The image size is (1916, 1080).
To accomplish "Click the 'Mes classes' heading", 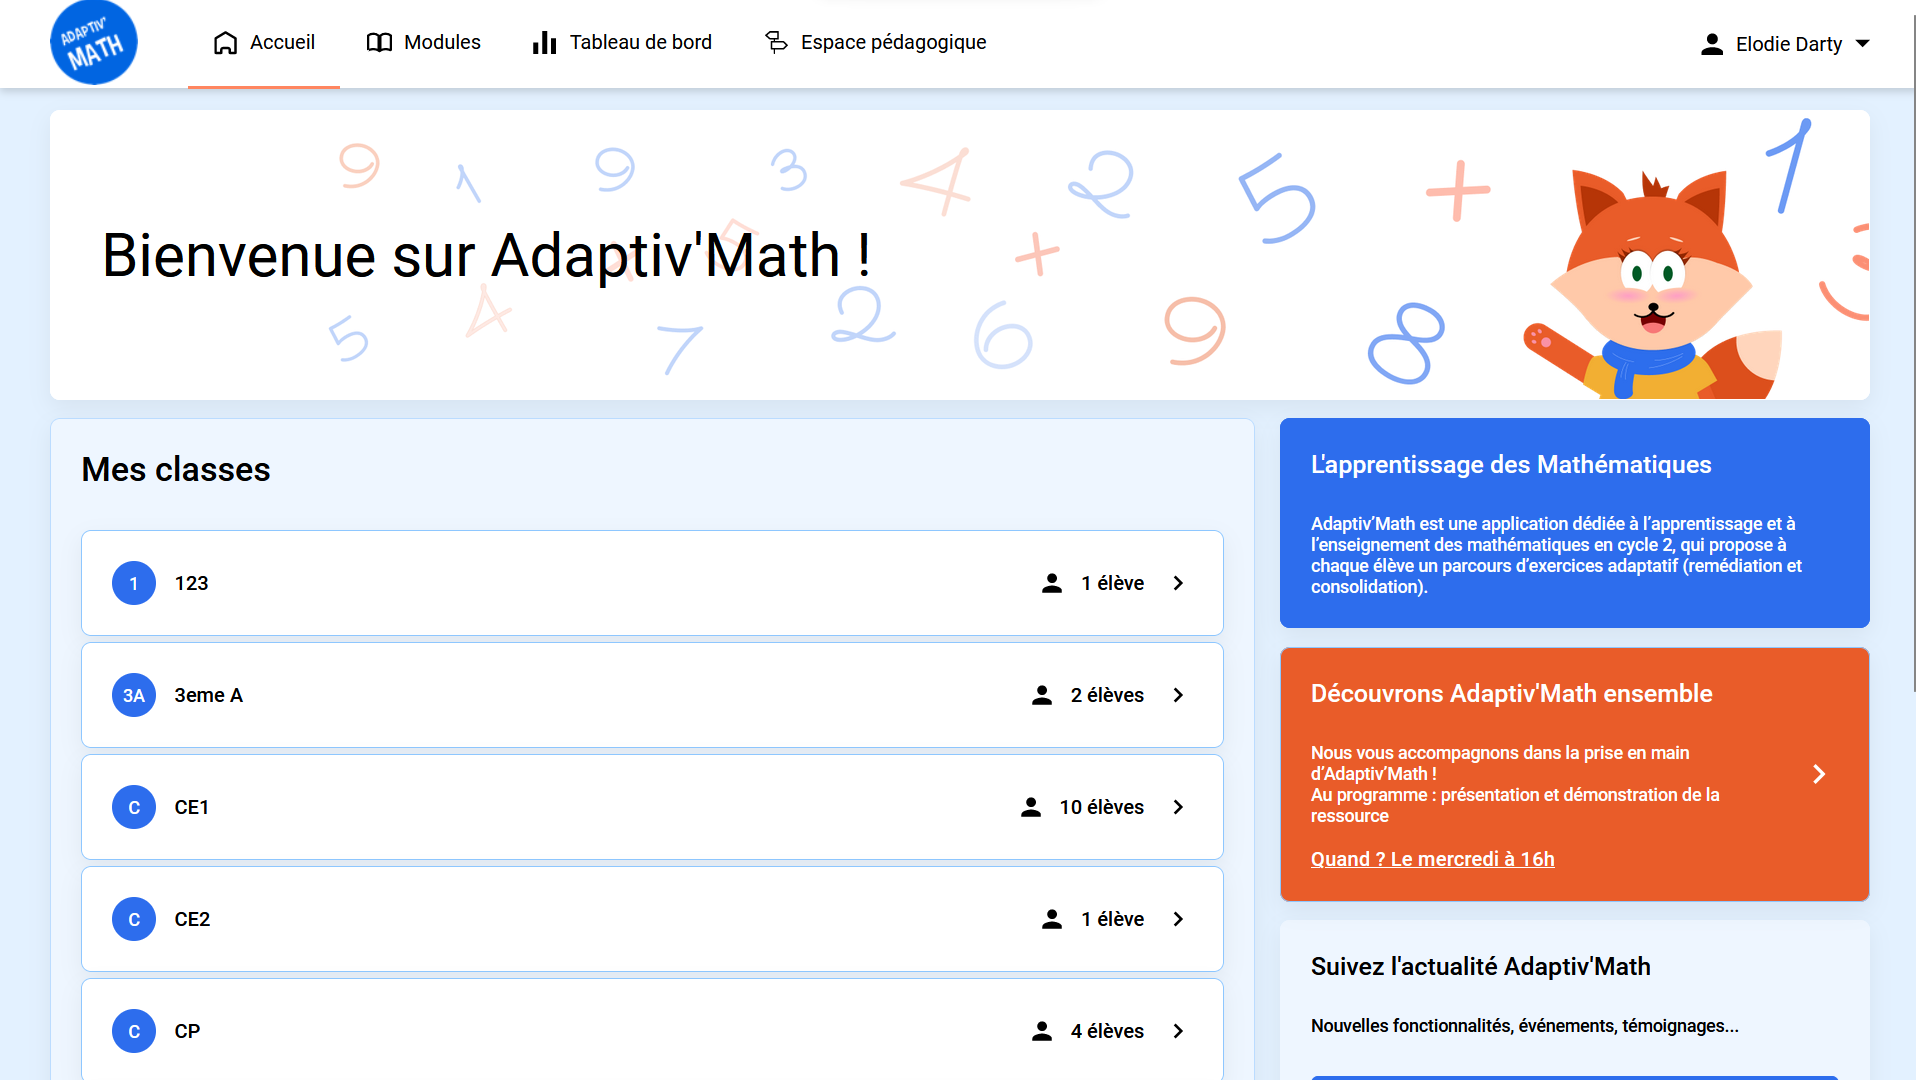I will point(176,469).
